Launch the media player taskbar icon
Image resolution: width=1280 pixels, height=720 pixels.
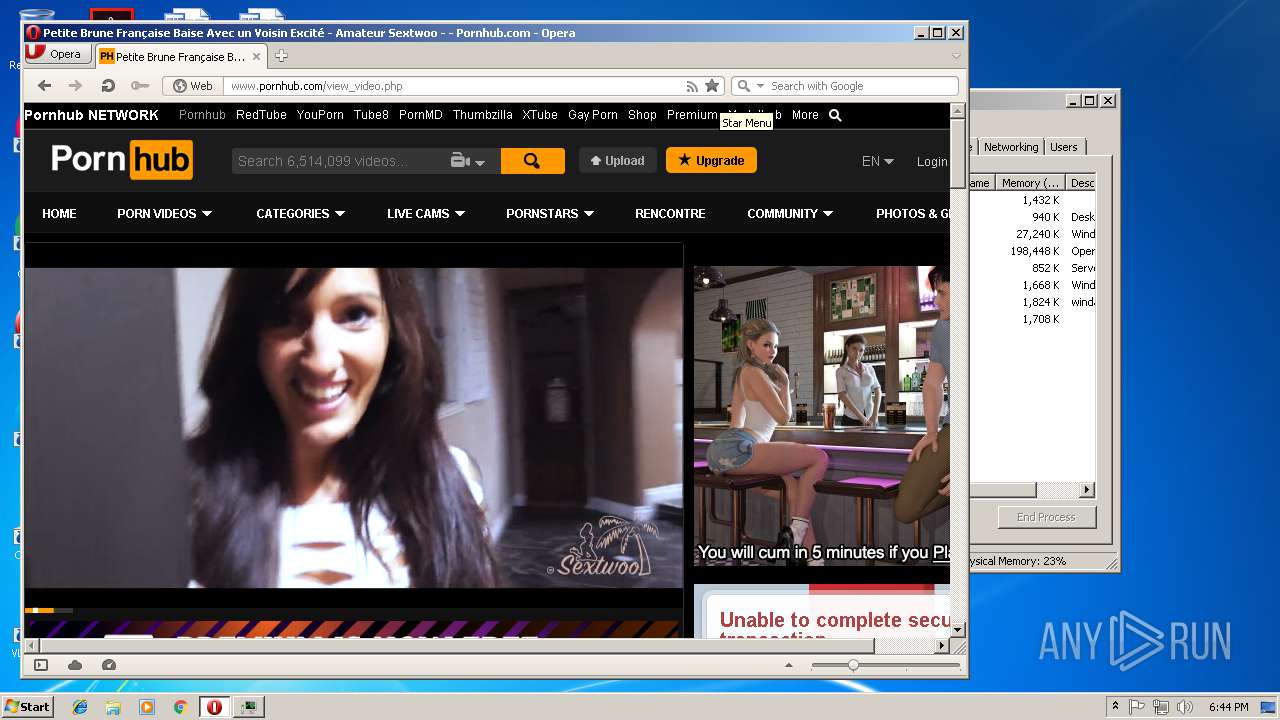147,707
